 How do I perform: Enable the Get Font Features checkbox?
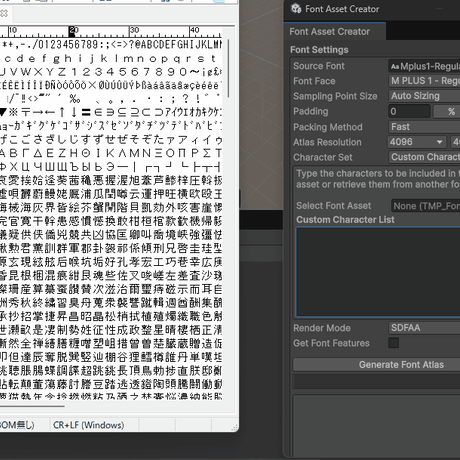[394, 343]
